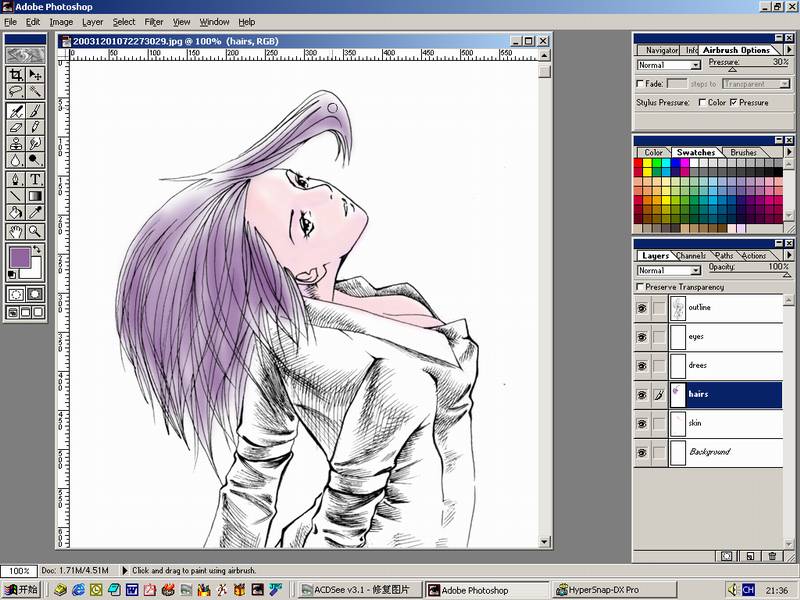Open the Filter menu
Screen dimensions: 800x600
(154, 22)
